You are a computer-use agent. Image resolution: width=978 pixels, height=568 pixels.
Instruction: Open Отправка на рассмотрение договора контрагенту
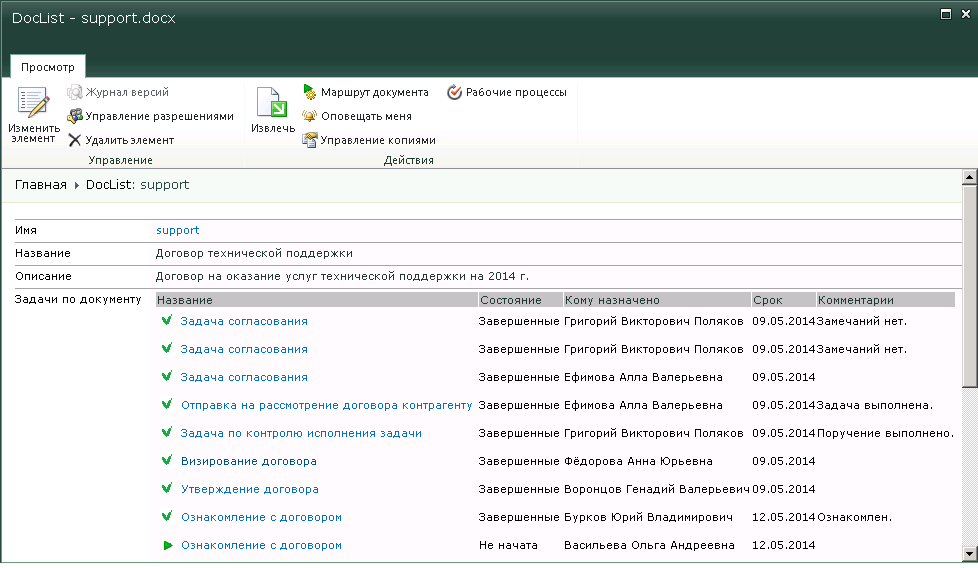[x=326, y=405]
